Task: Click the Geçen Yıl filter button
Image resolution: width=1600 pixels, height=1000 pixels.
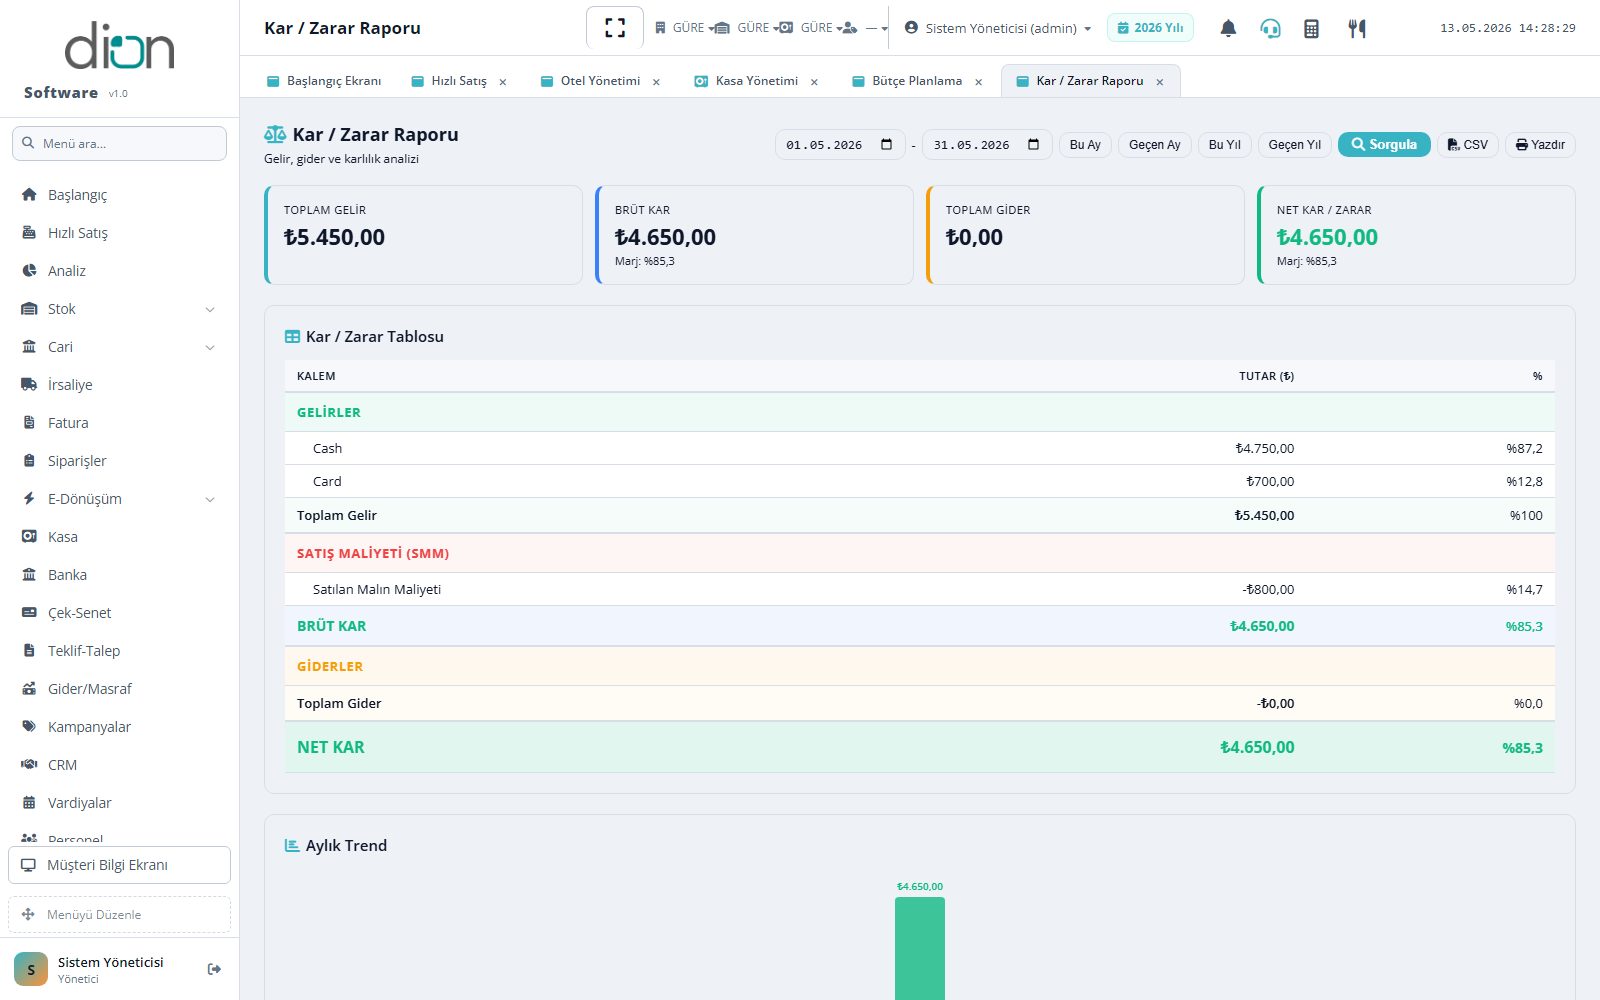Action: [x=1295, y=145]
